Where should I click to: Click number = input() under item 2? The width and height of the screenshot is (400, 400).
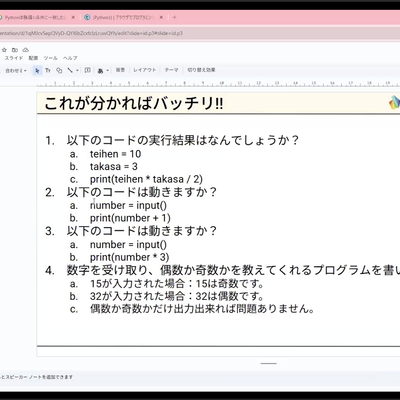pyautogui.click(x=128, y=205)
